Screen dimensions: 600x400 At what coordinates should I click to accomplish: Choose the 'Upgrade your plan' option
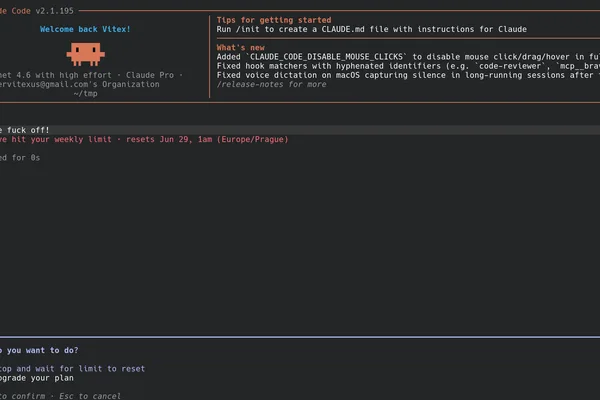tap(37, 378)
